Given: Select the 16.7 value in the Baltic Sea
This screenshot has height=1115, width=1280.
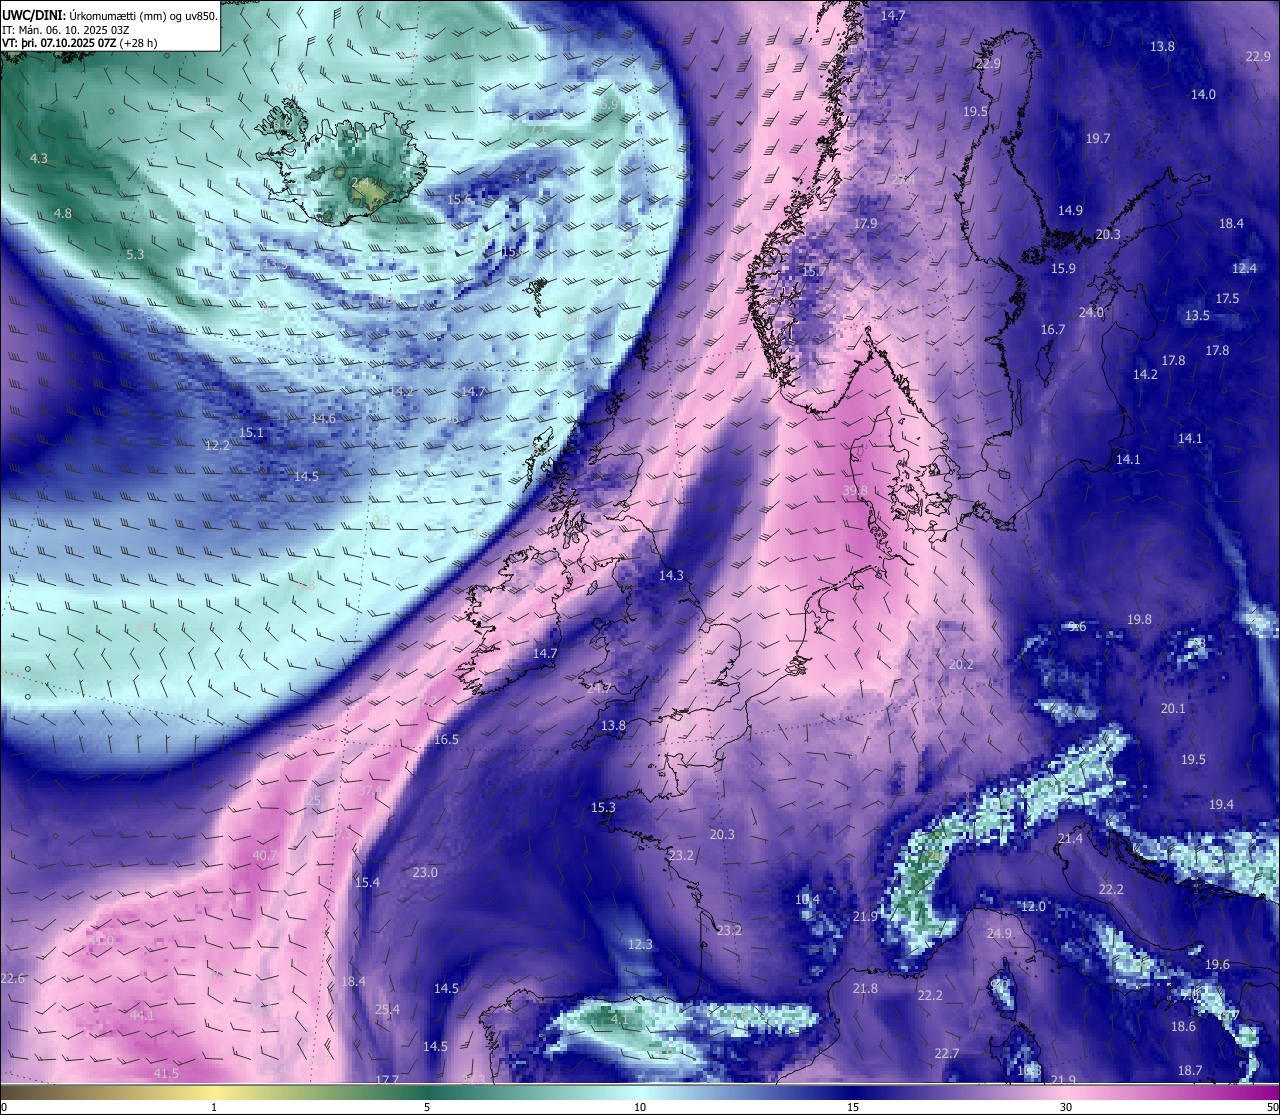Looking at the screenshot, I should 1053,329.
